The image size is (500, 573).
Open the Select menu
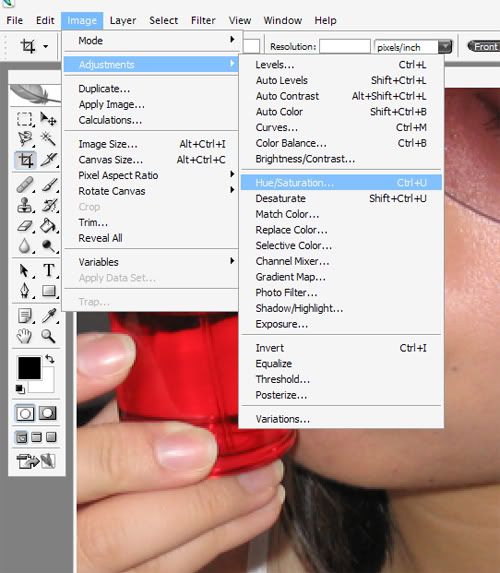tap(163, 20)
